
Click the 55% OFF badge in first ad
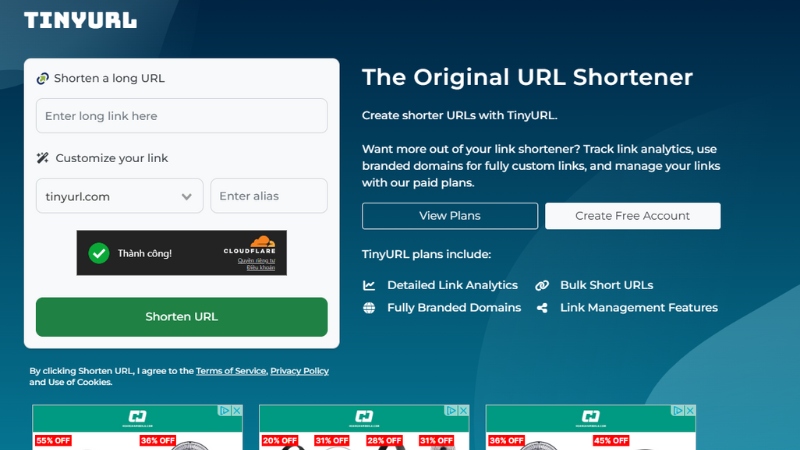(x=53, y=440)
